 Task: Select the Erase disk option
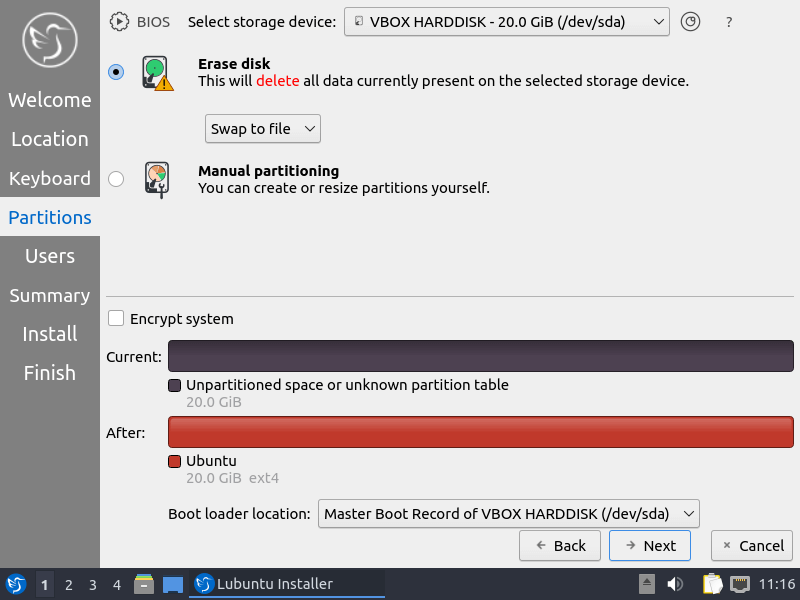[115, 72]
